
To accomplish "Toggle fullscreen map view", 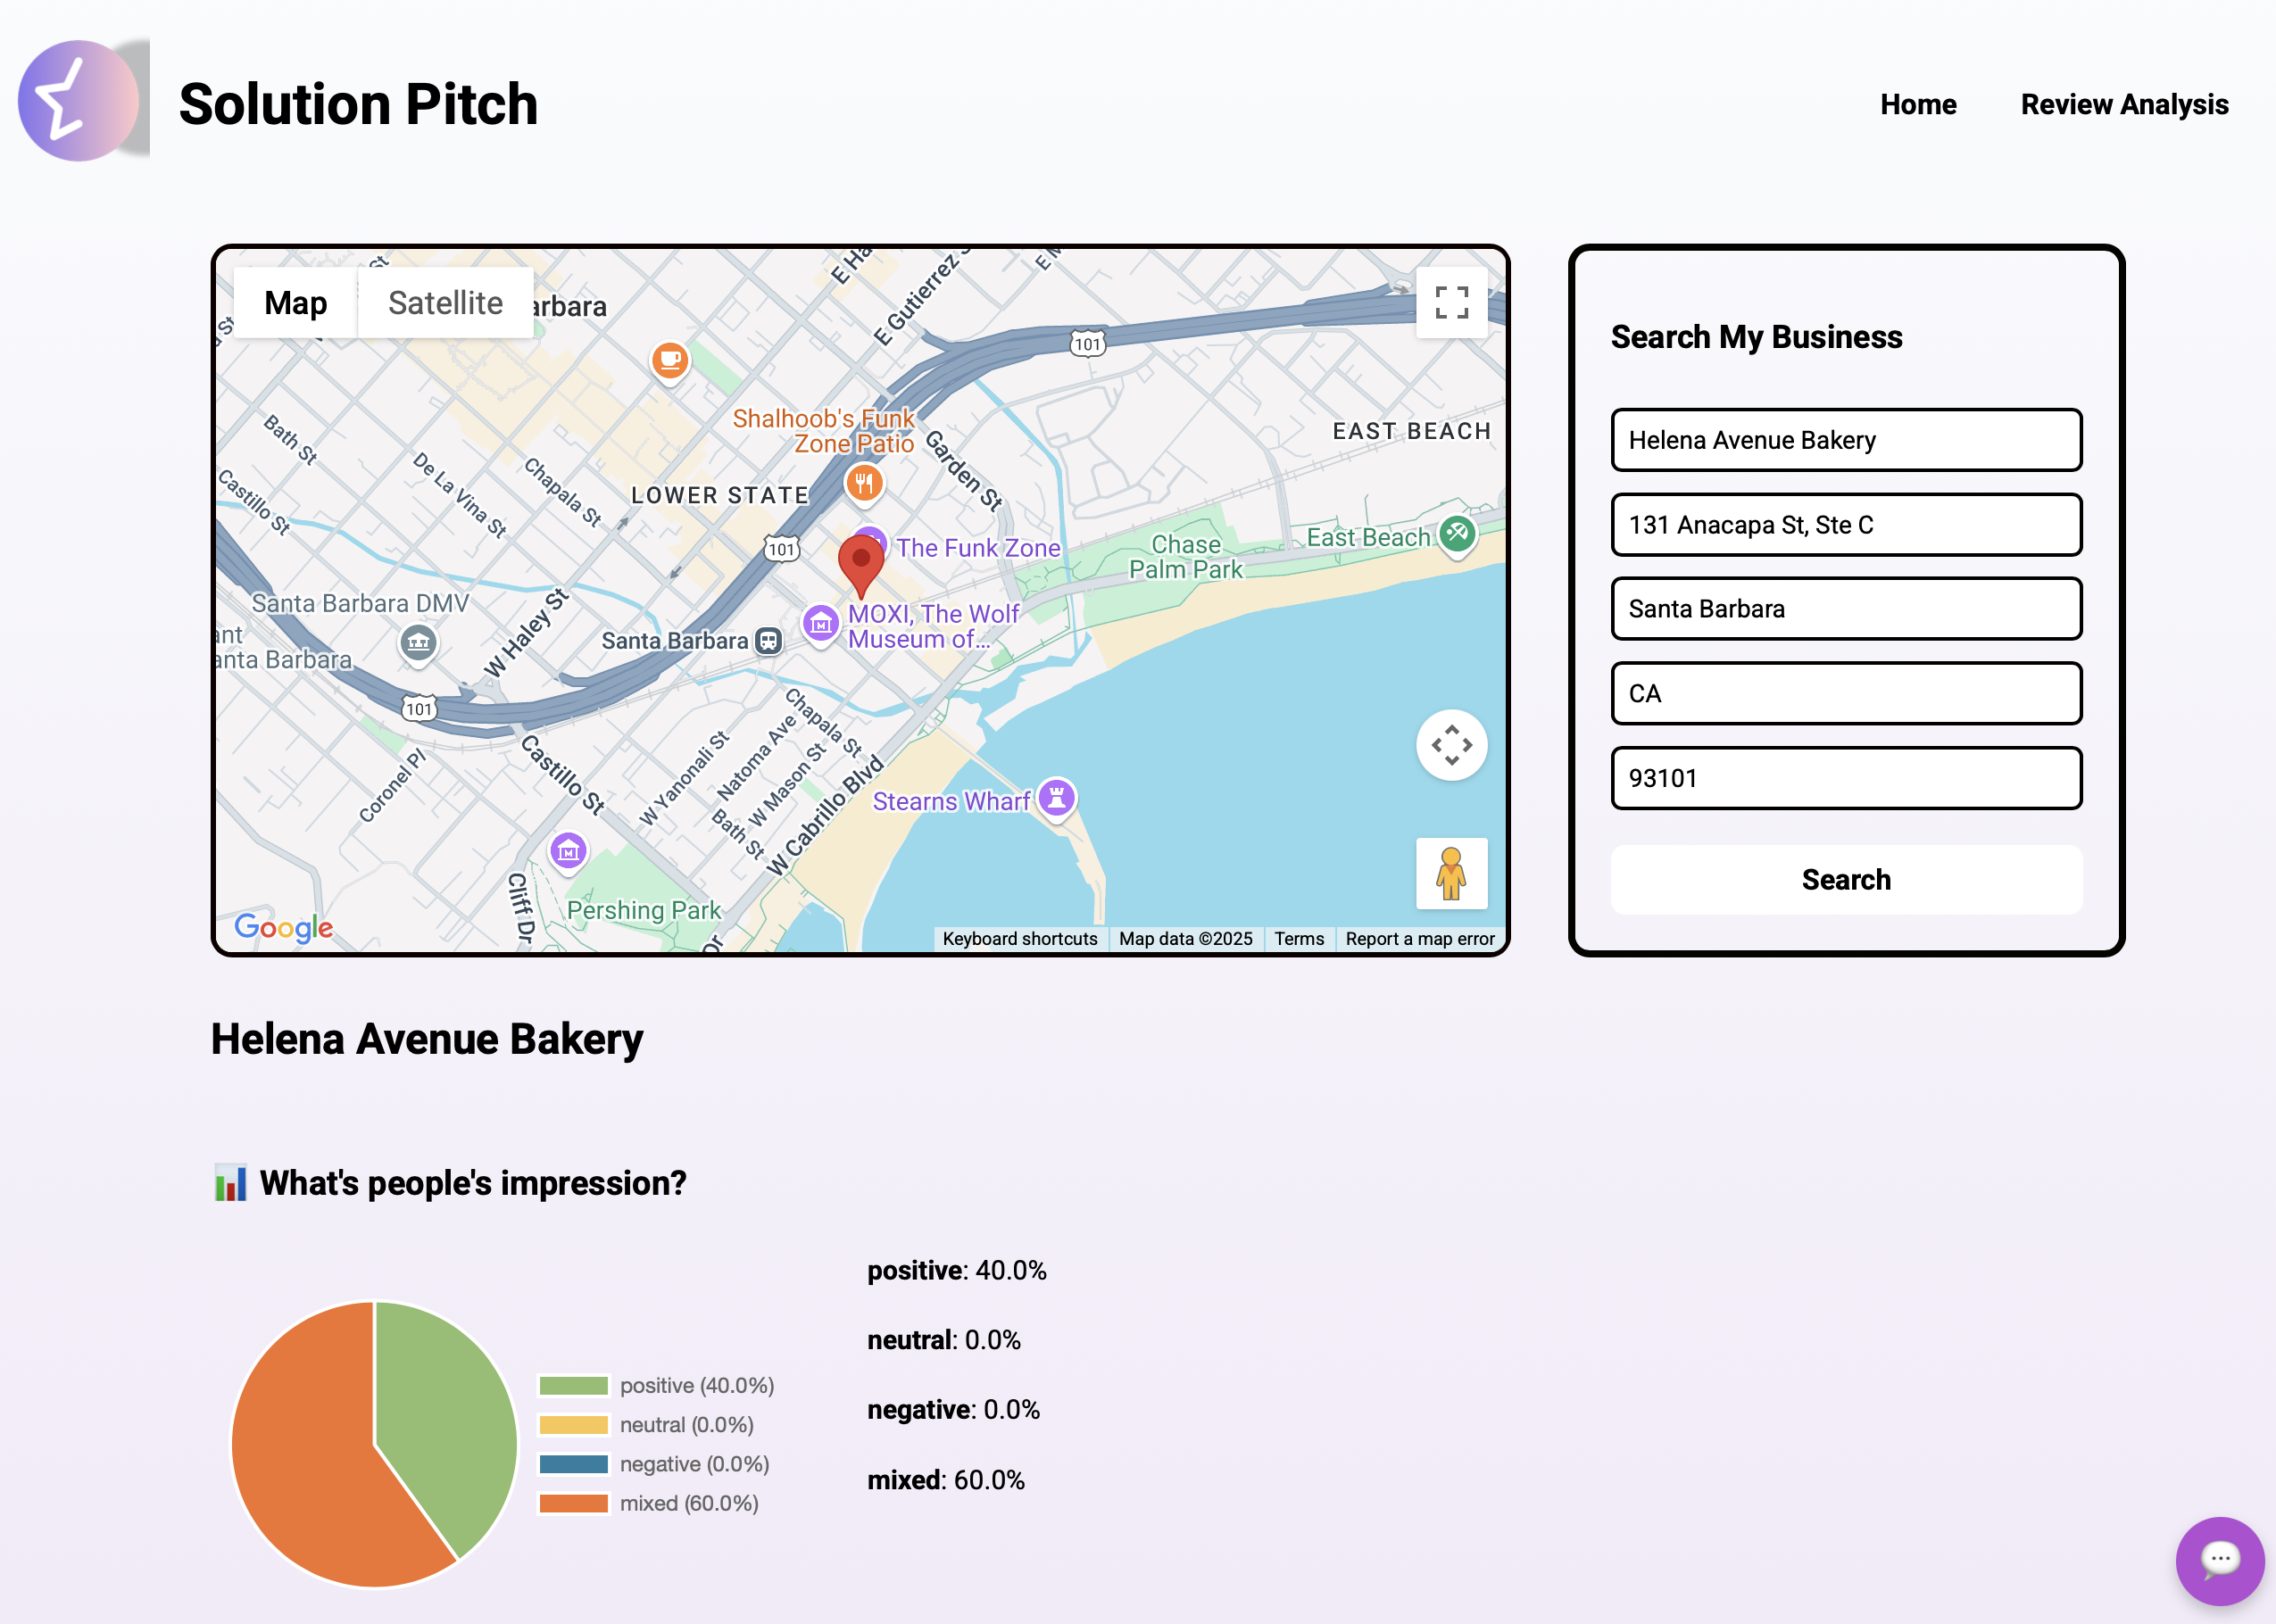I will click(x=1451, y=302).
